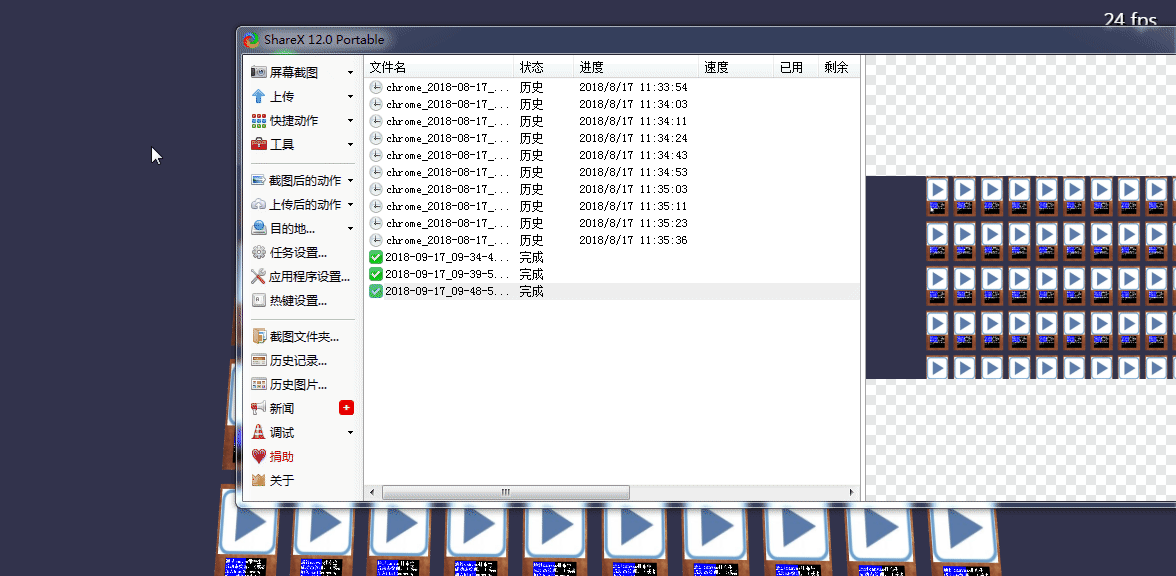The height and width of the screenshot is (576, 1176).
Task: Click the image history icon
Action: click(258, 385)
